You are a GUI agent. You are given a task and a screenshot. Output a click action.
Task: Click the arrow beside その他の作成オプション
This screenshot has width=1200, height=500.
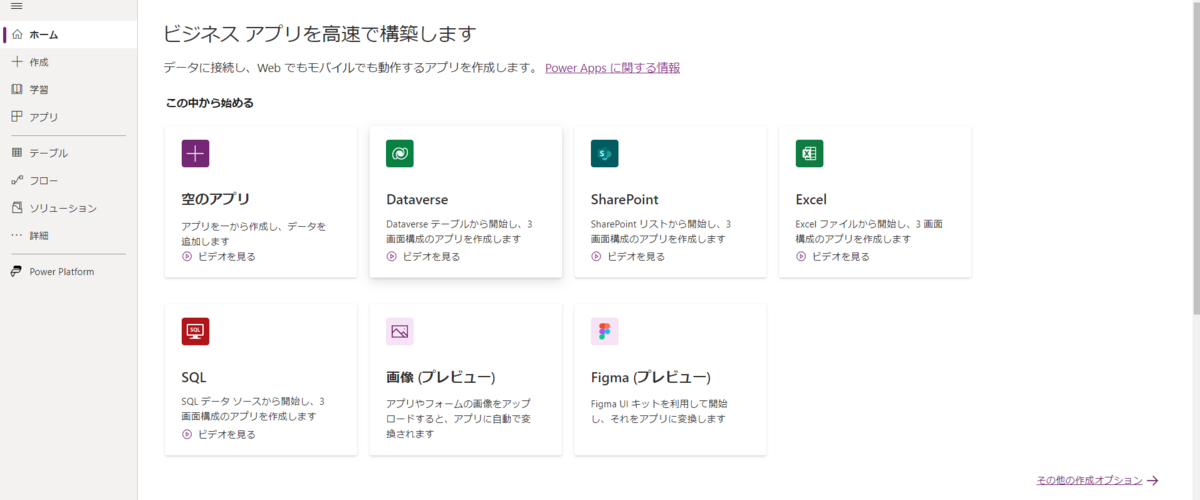click(x=1153, y=481)
